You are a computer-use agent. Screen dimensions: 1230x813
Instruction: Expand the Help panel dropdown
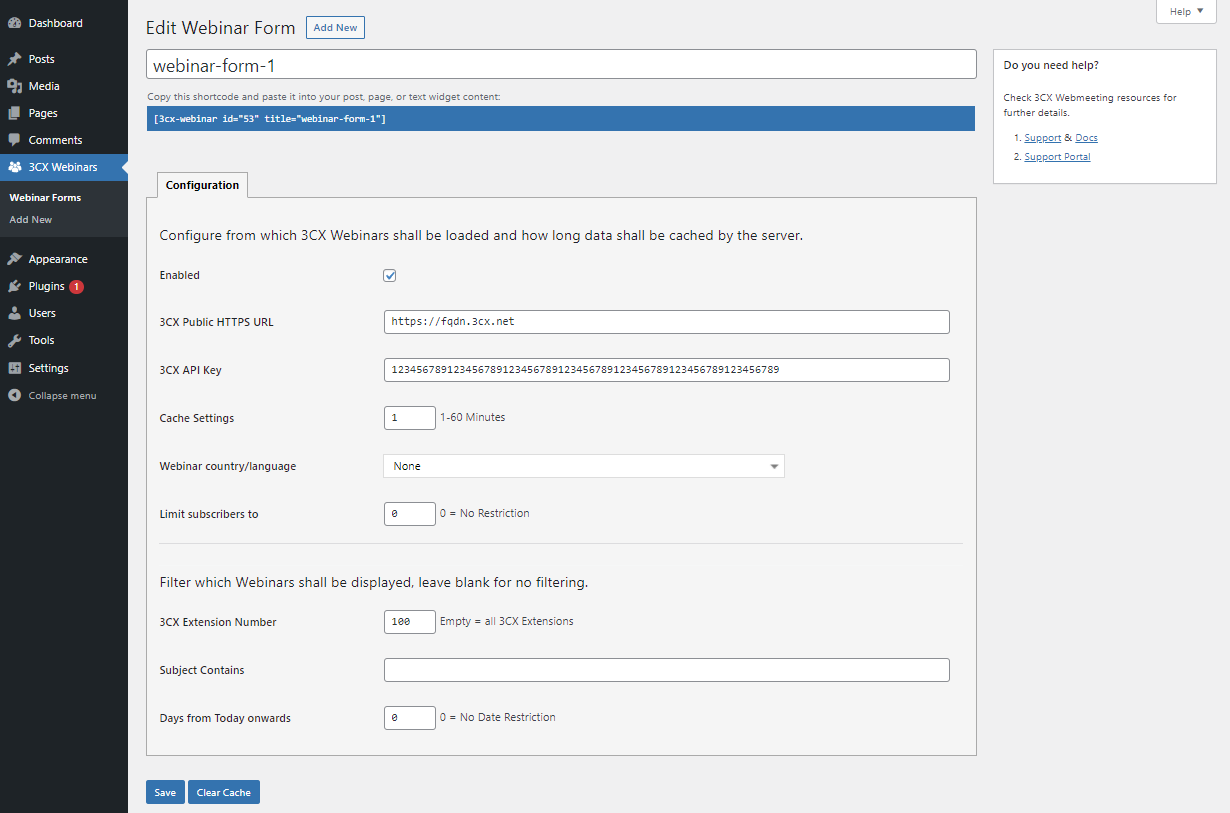pyautogui.click(x=1186, y=11)
